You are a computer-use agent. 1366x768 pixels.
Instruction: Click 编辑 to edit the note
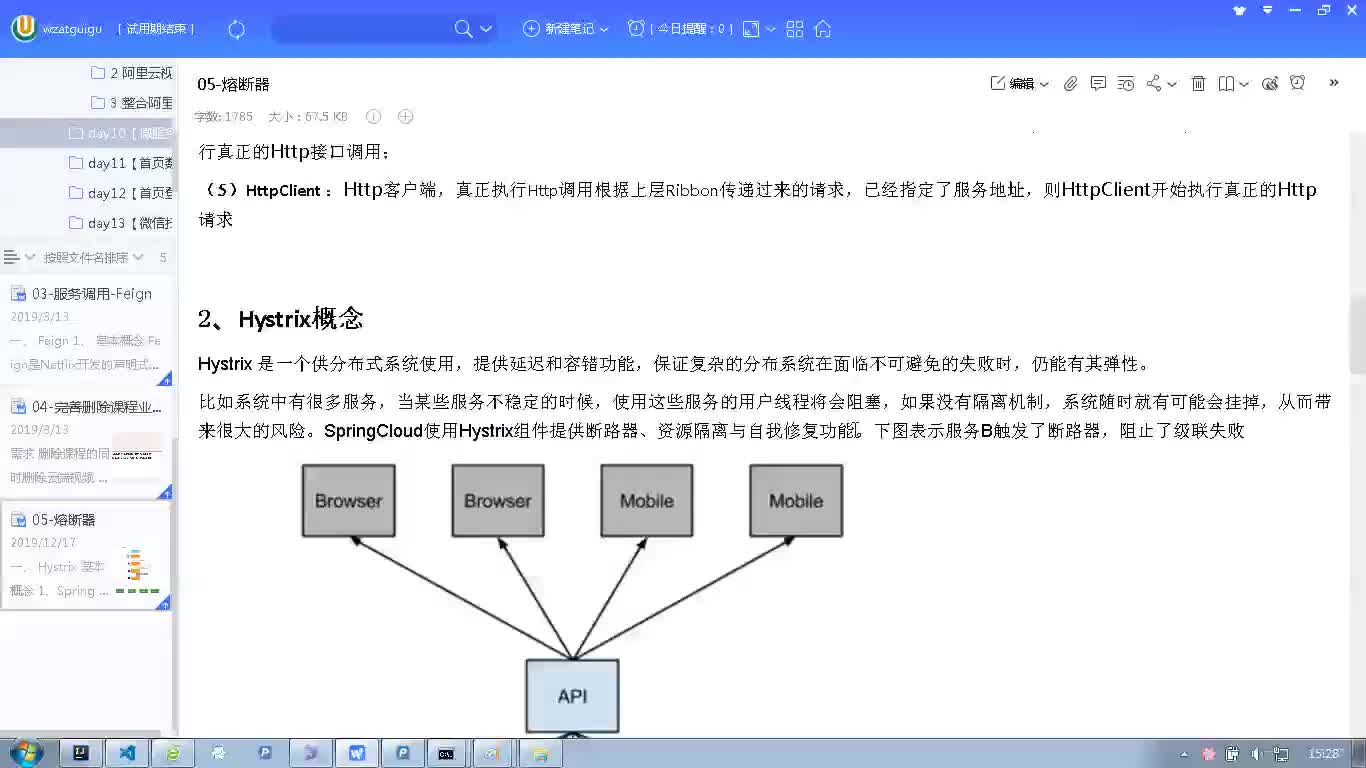1013,84
